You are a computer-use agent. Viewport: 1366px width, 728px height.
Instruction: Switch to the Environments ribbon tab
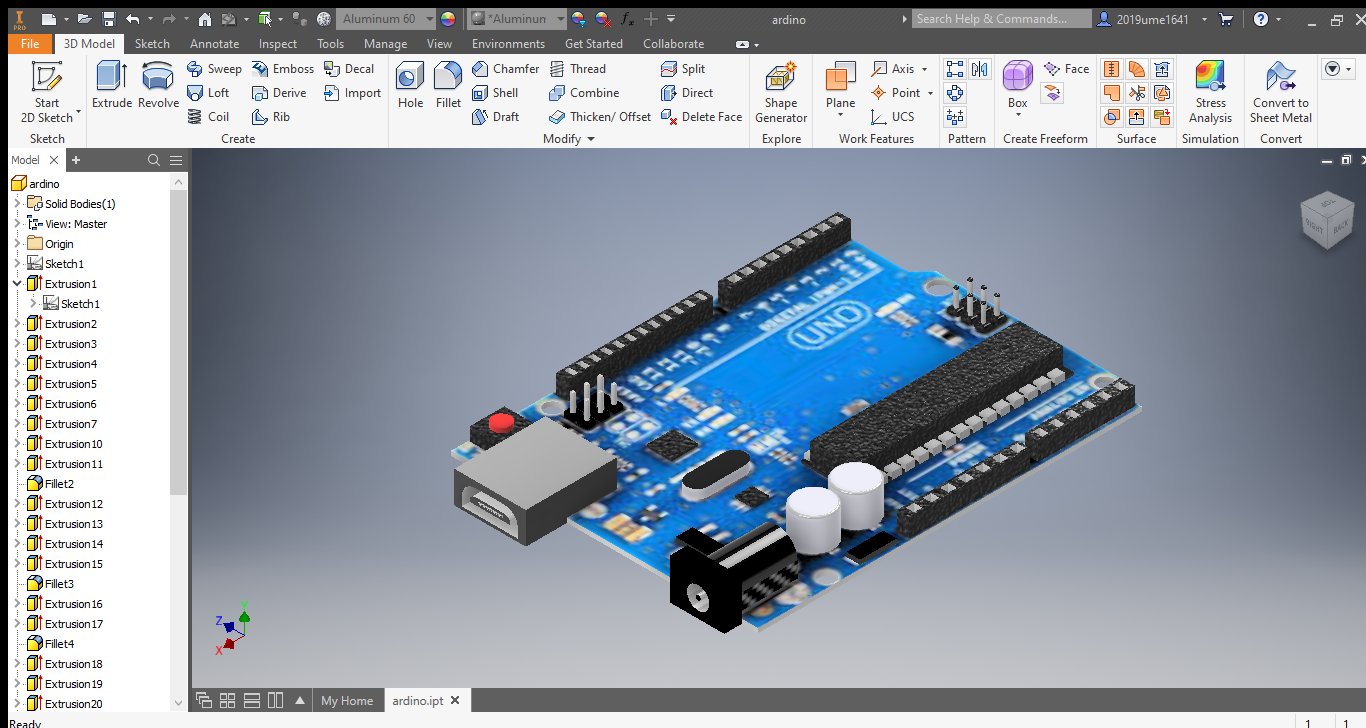click(508, 44)
